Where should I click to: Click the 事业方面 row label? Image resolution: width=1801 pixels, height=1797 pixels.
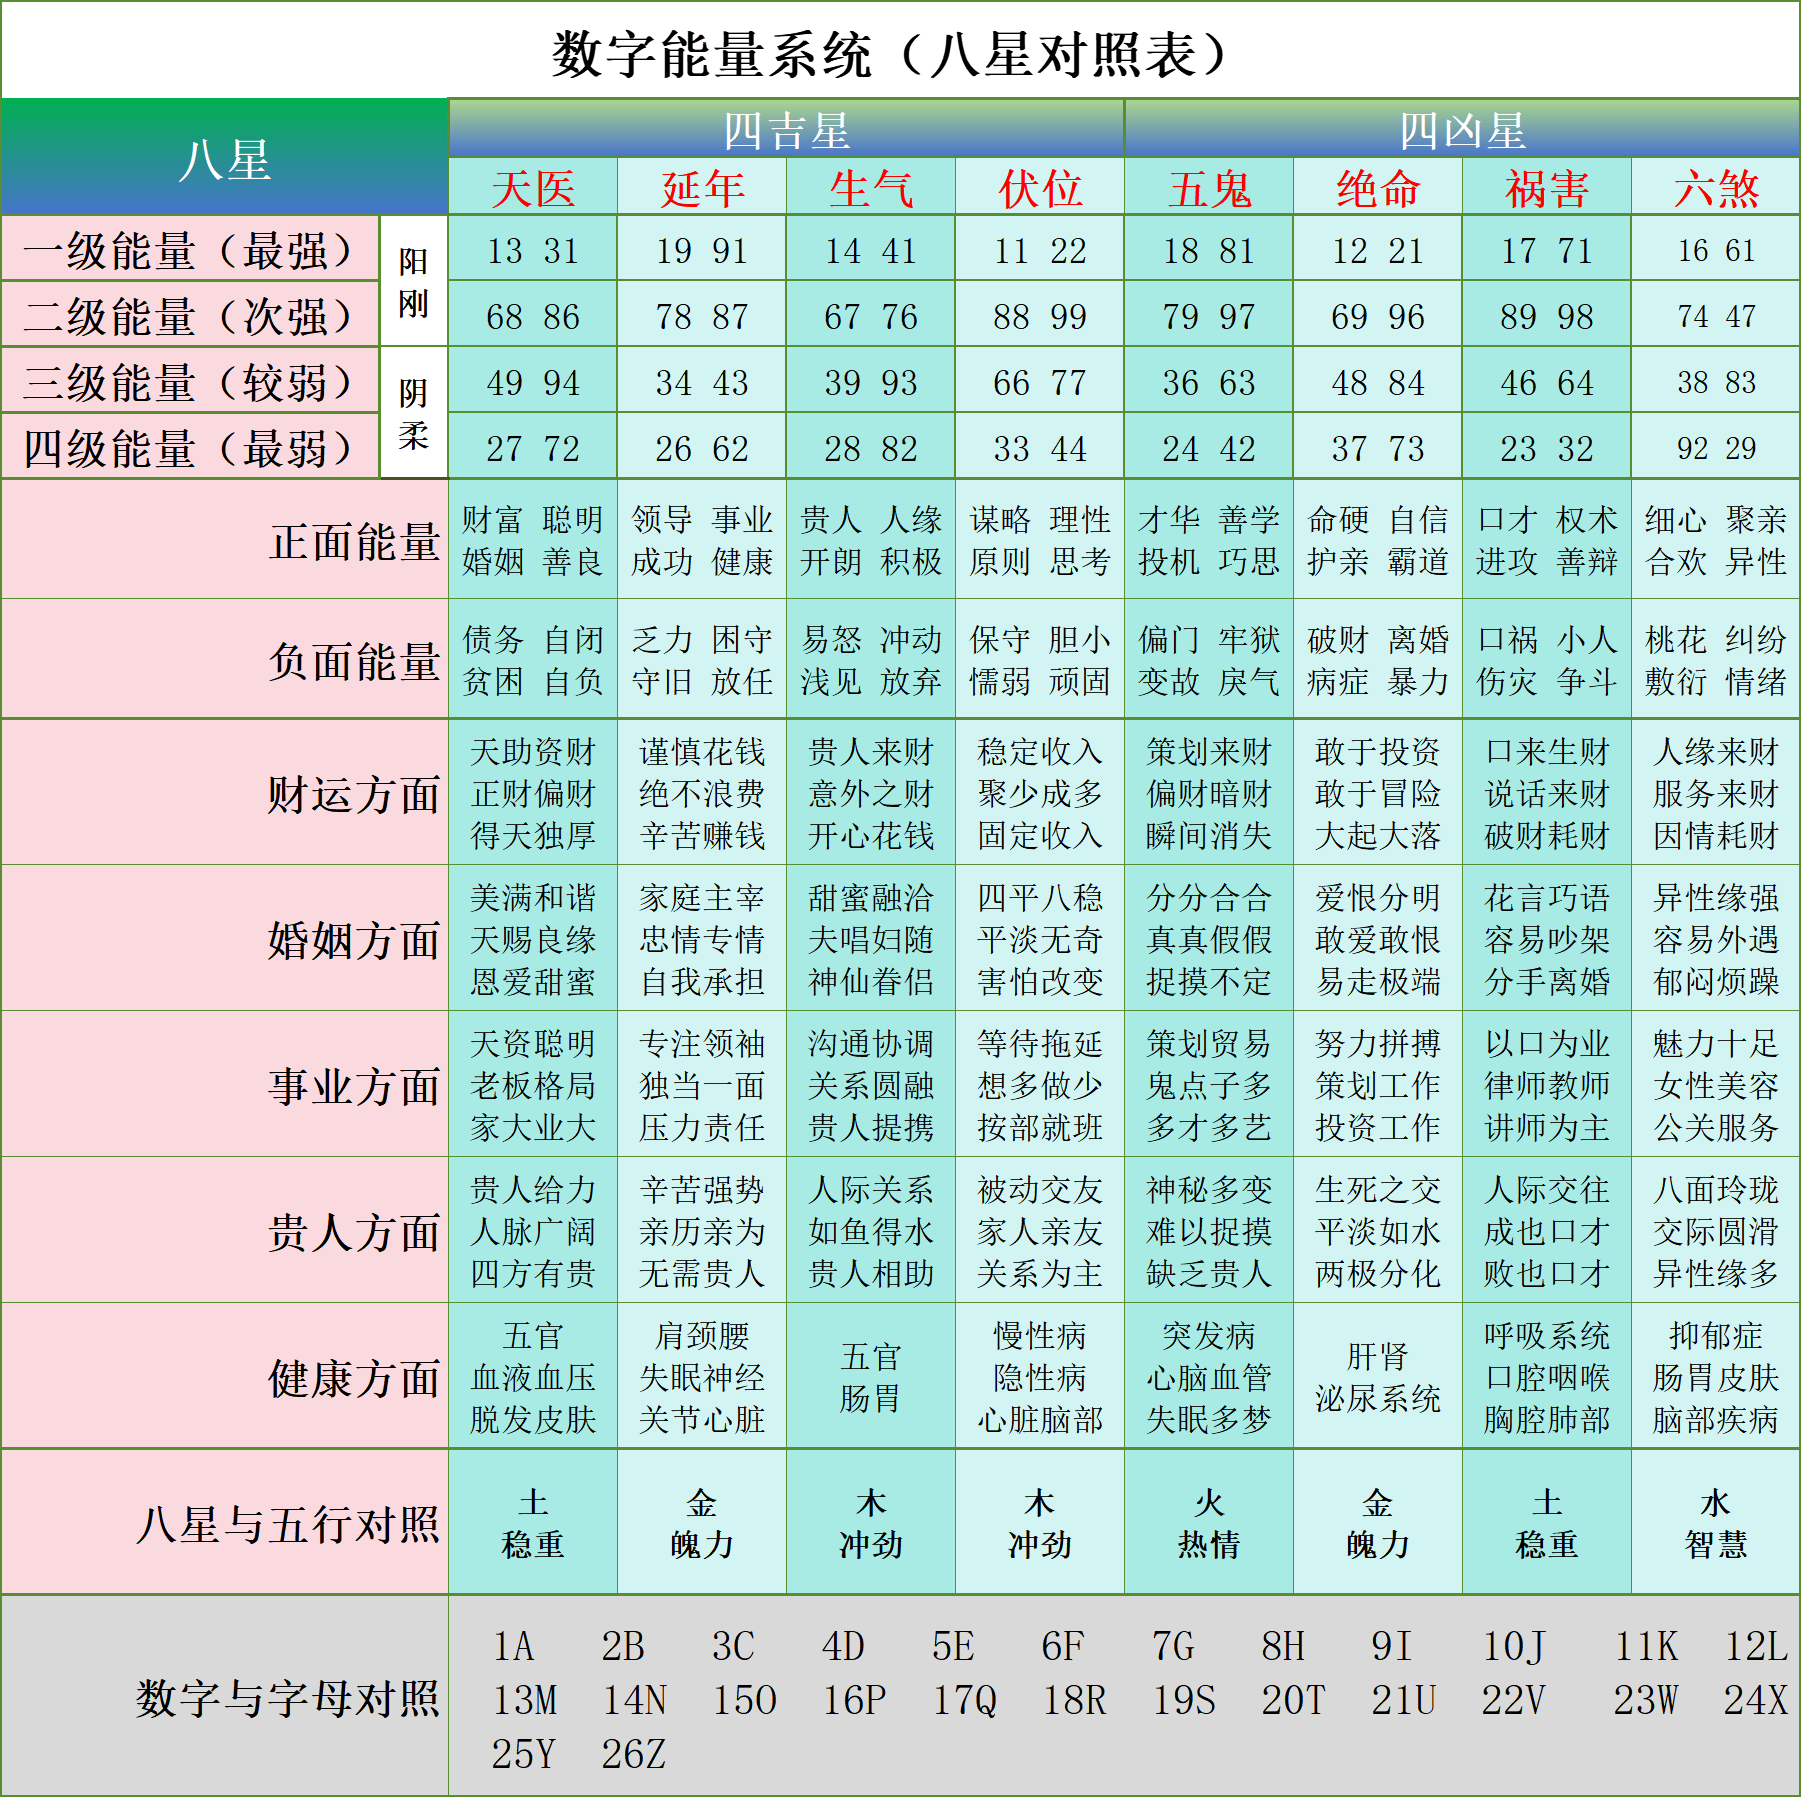(x=224, y=1084)
